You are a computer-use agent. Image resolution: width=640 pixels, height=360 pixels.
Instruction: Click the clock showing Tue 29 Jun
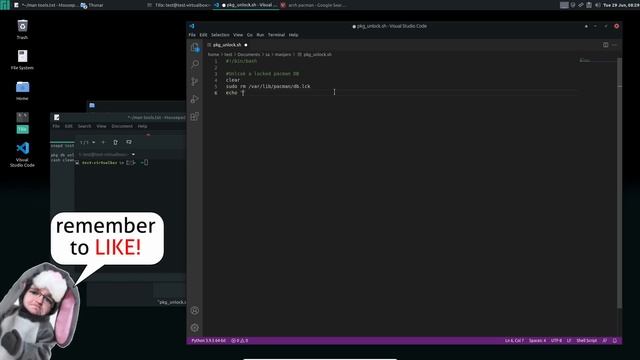pos(621,5)
